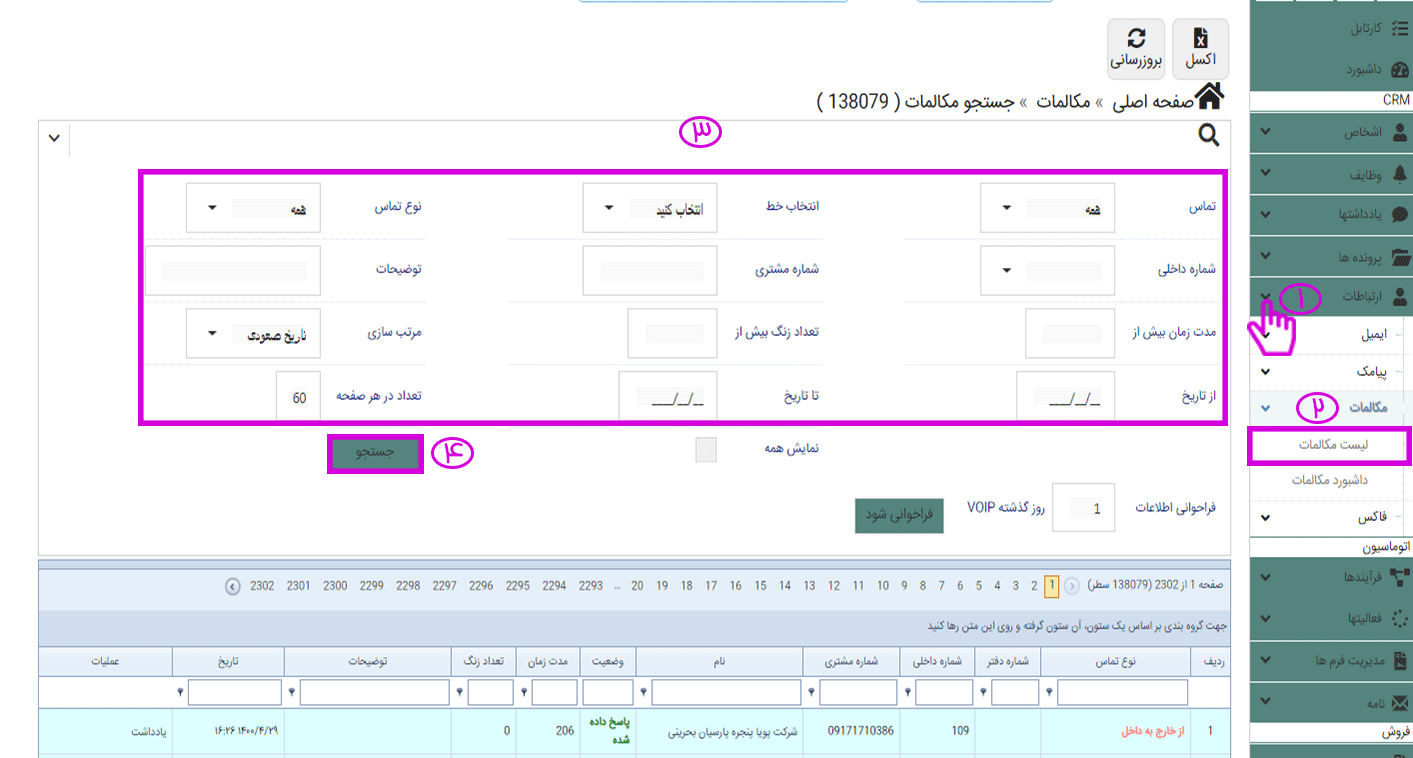
Task: Click filter icon of نوع تماس column
Action: 1048,692
